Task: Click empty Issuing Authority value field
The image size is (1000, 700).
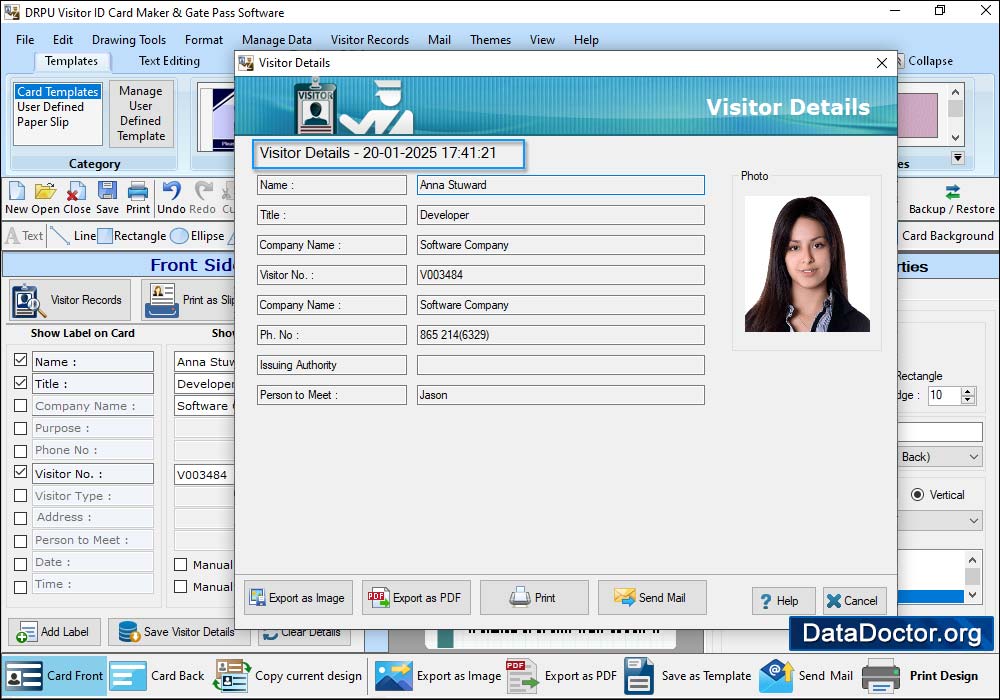Action: point(561,365)
